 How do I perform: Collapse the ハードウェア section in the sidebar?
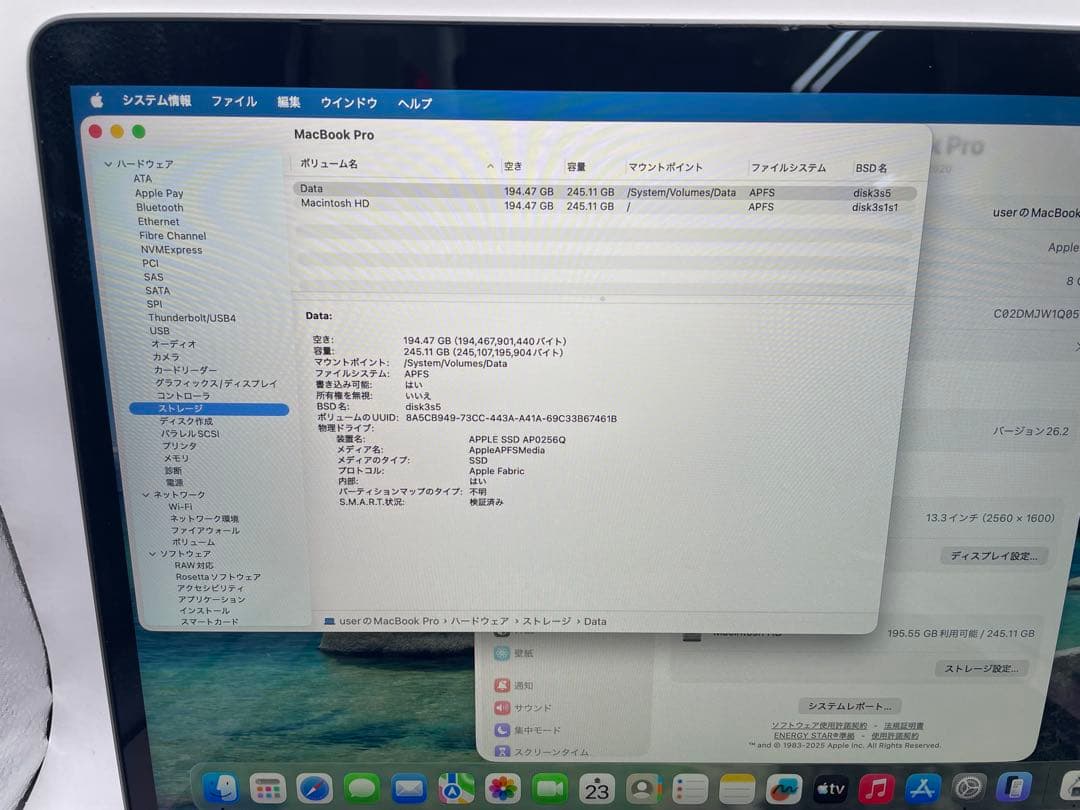pyautogui.click(x=107, y=164)
